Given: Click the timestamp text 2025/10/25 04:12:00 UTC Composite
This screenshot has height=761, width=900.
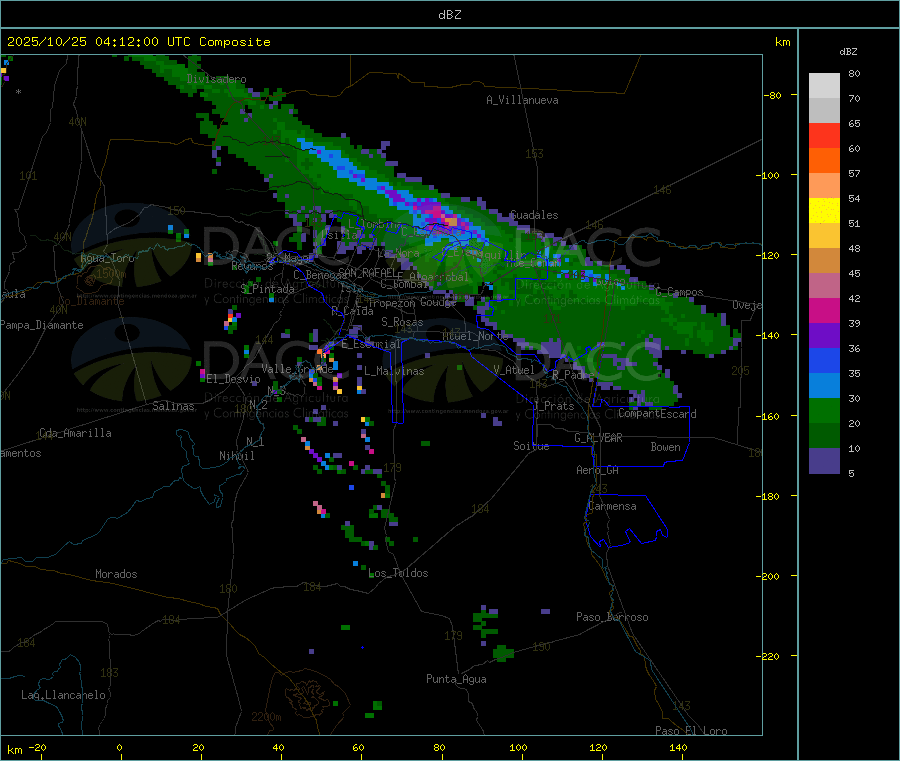Looking at the screenshot, I should pyautogui.click(x=138, y=42).
